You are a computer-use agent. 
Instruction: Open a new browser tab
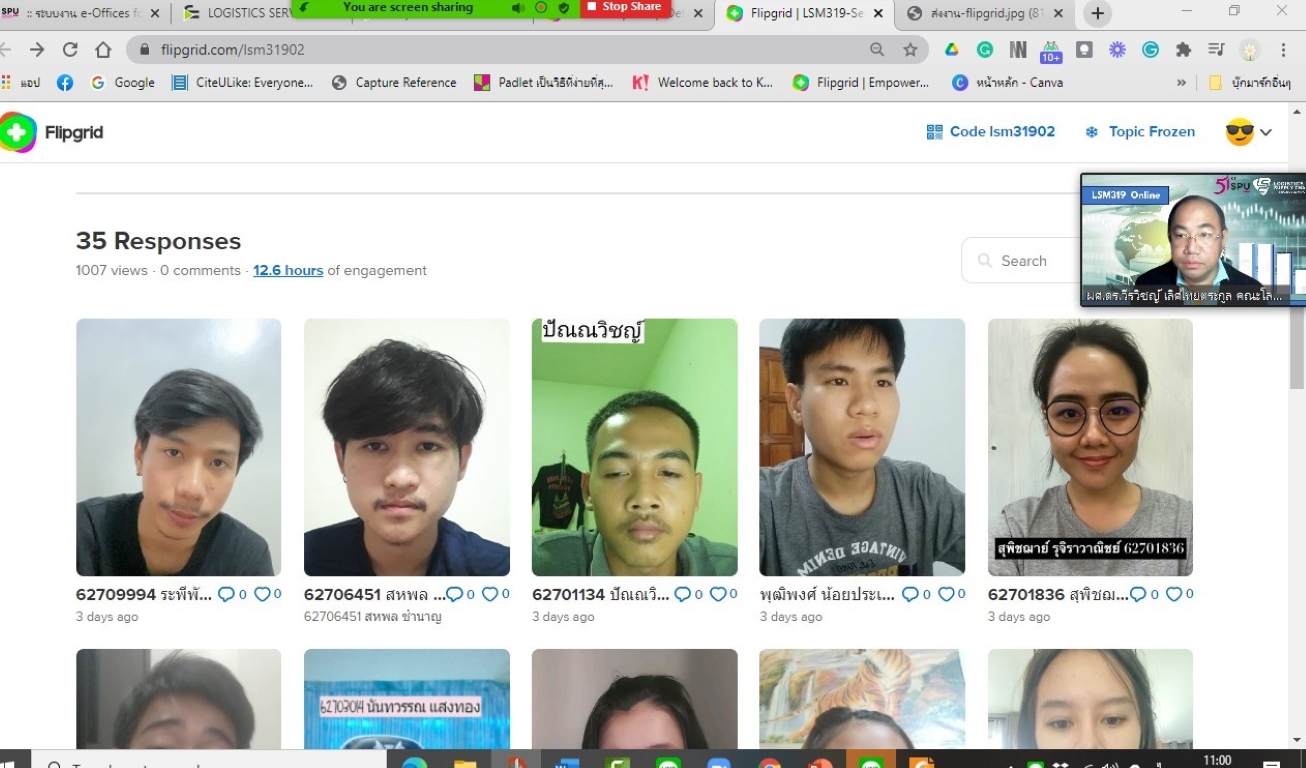pos(1098,13)
